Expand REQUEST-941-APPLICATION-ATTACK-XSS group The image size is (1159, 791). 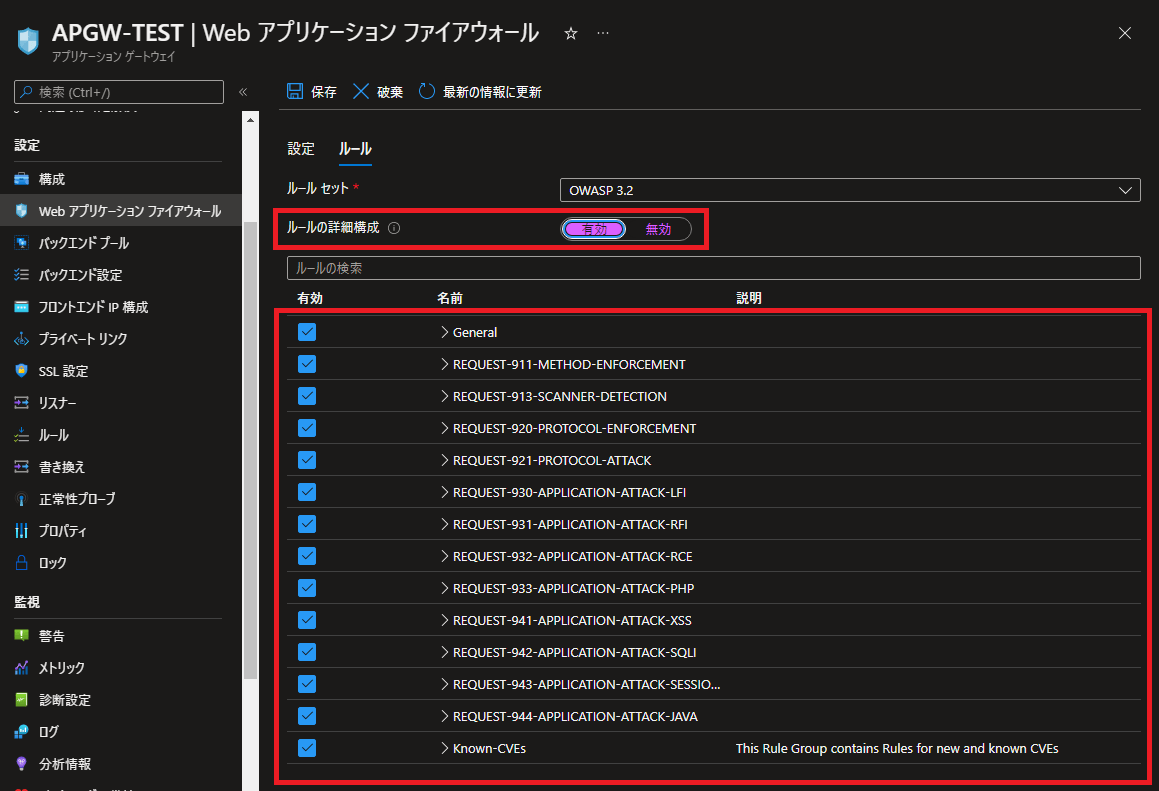click(444, 620)
